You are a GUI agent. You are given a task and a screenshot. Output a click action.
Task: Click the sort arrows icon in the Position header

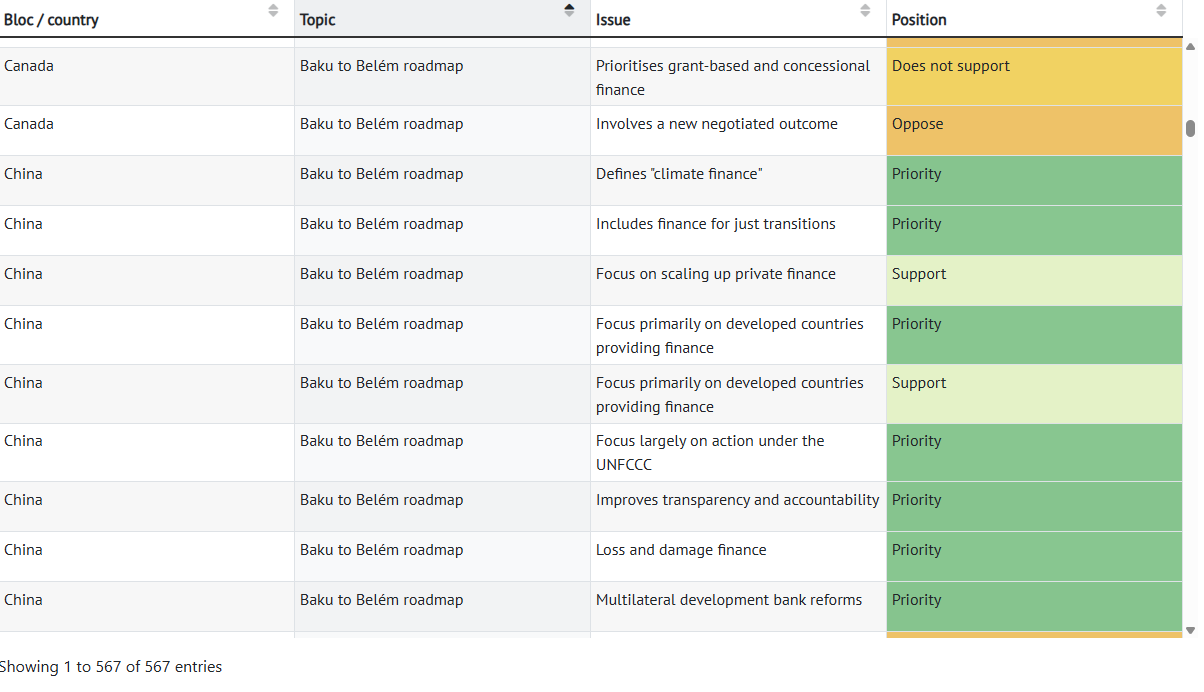coord(1161,11)
